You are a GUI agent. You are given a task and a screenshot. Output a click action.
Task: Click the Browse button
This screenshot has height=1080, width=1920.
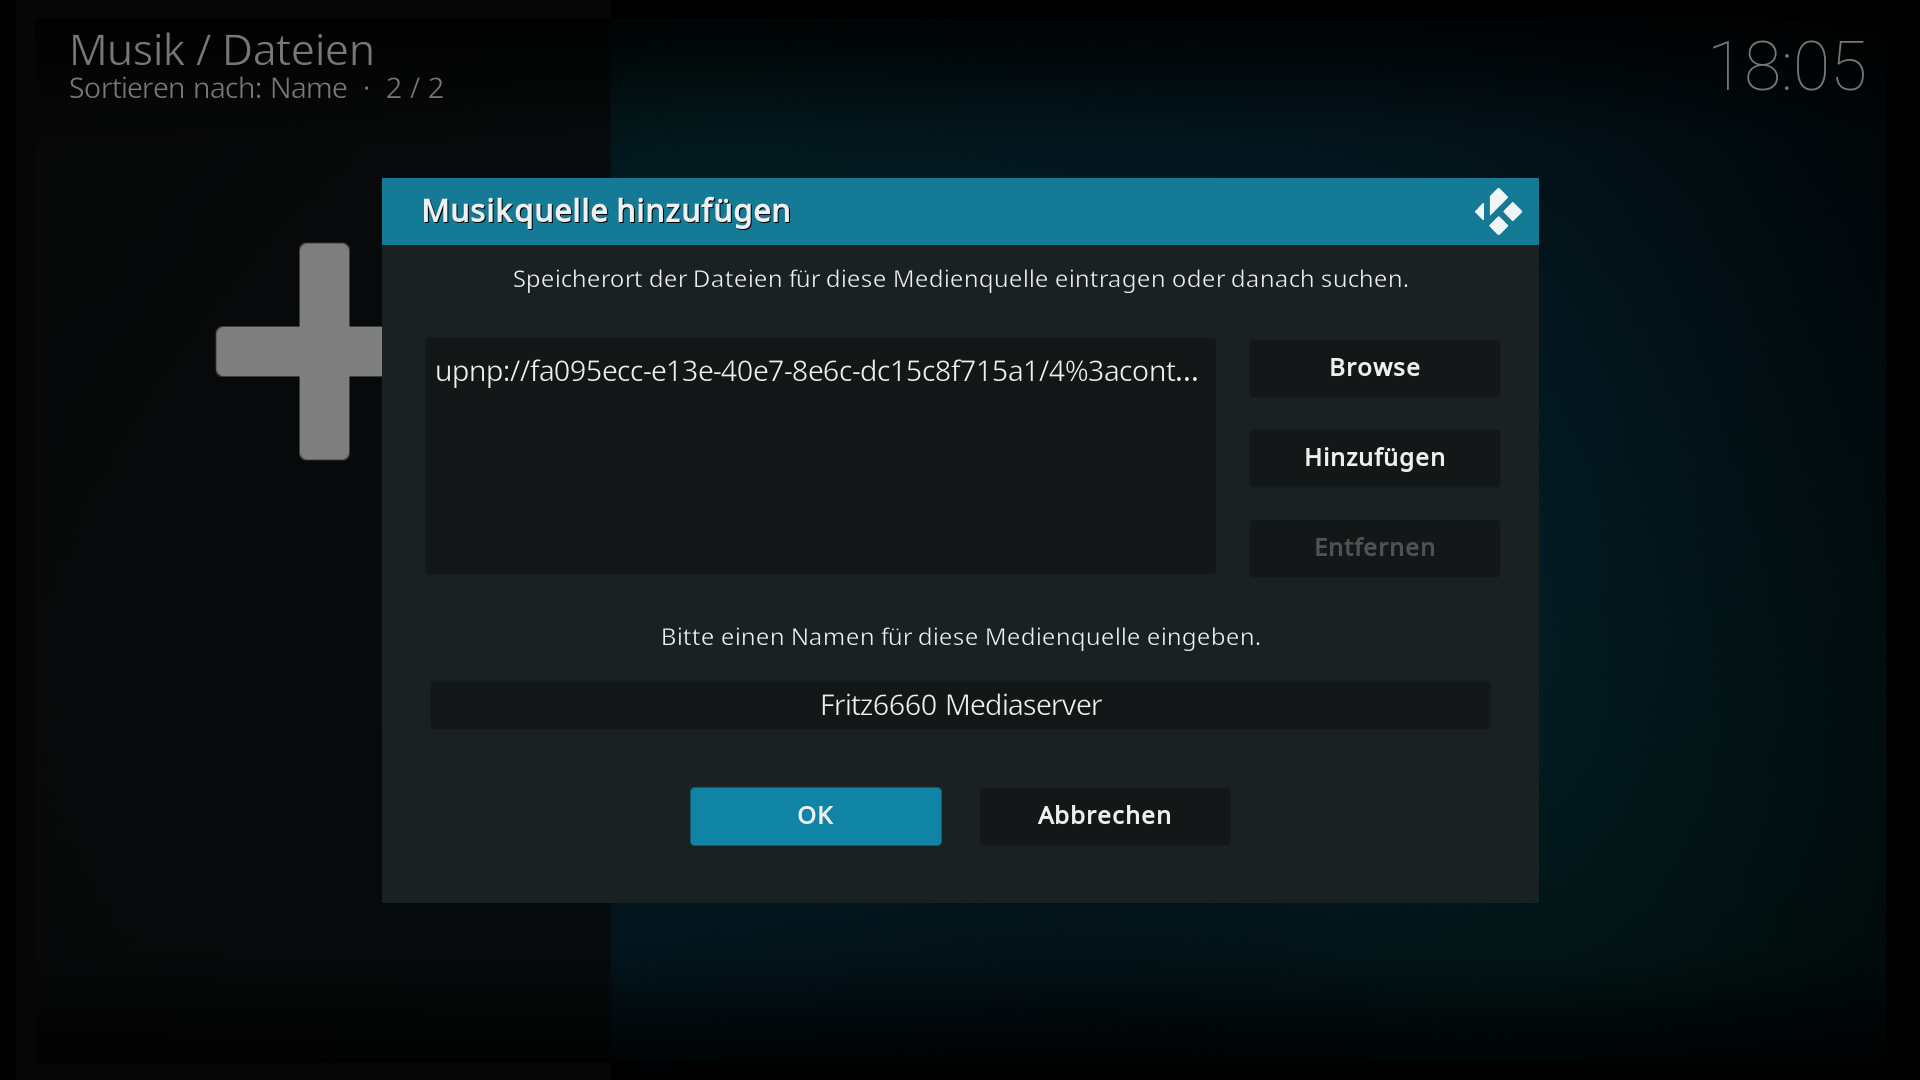tap(1374, 368)
